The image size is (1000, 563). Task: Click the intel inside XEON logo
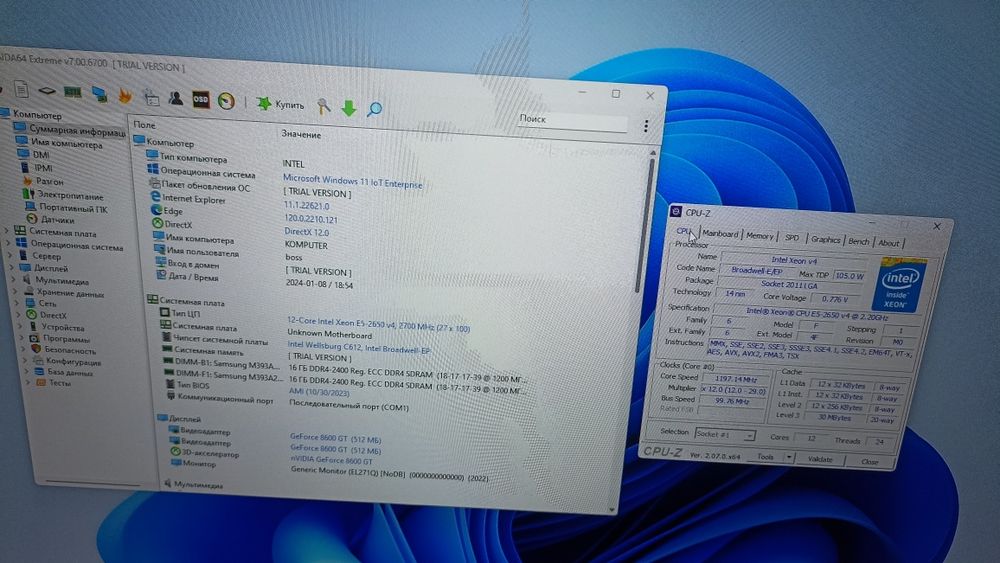899,284
